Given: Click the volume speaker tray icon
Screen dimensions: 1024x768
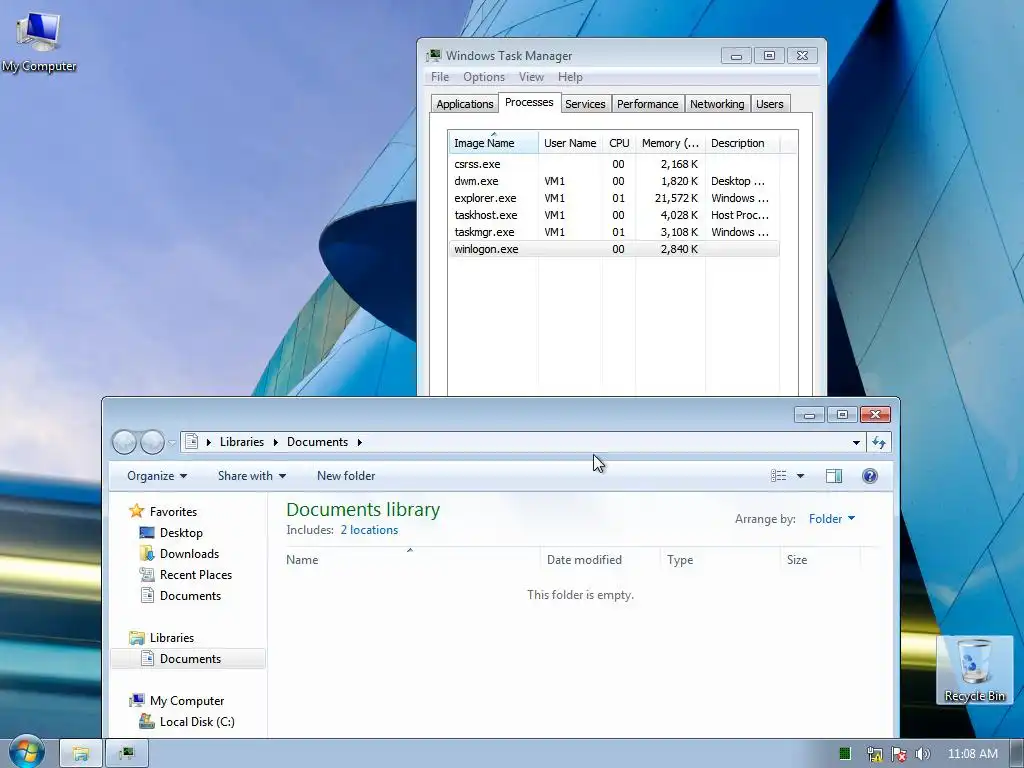Looking at the screenshot, I should coord(923,754).
